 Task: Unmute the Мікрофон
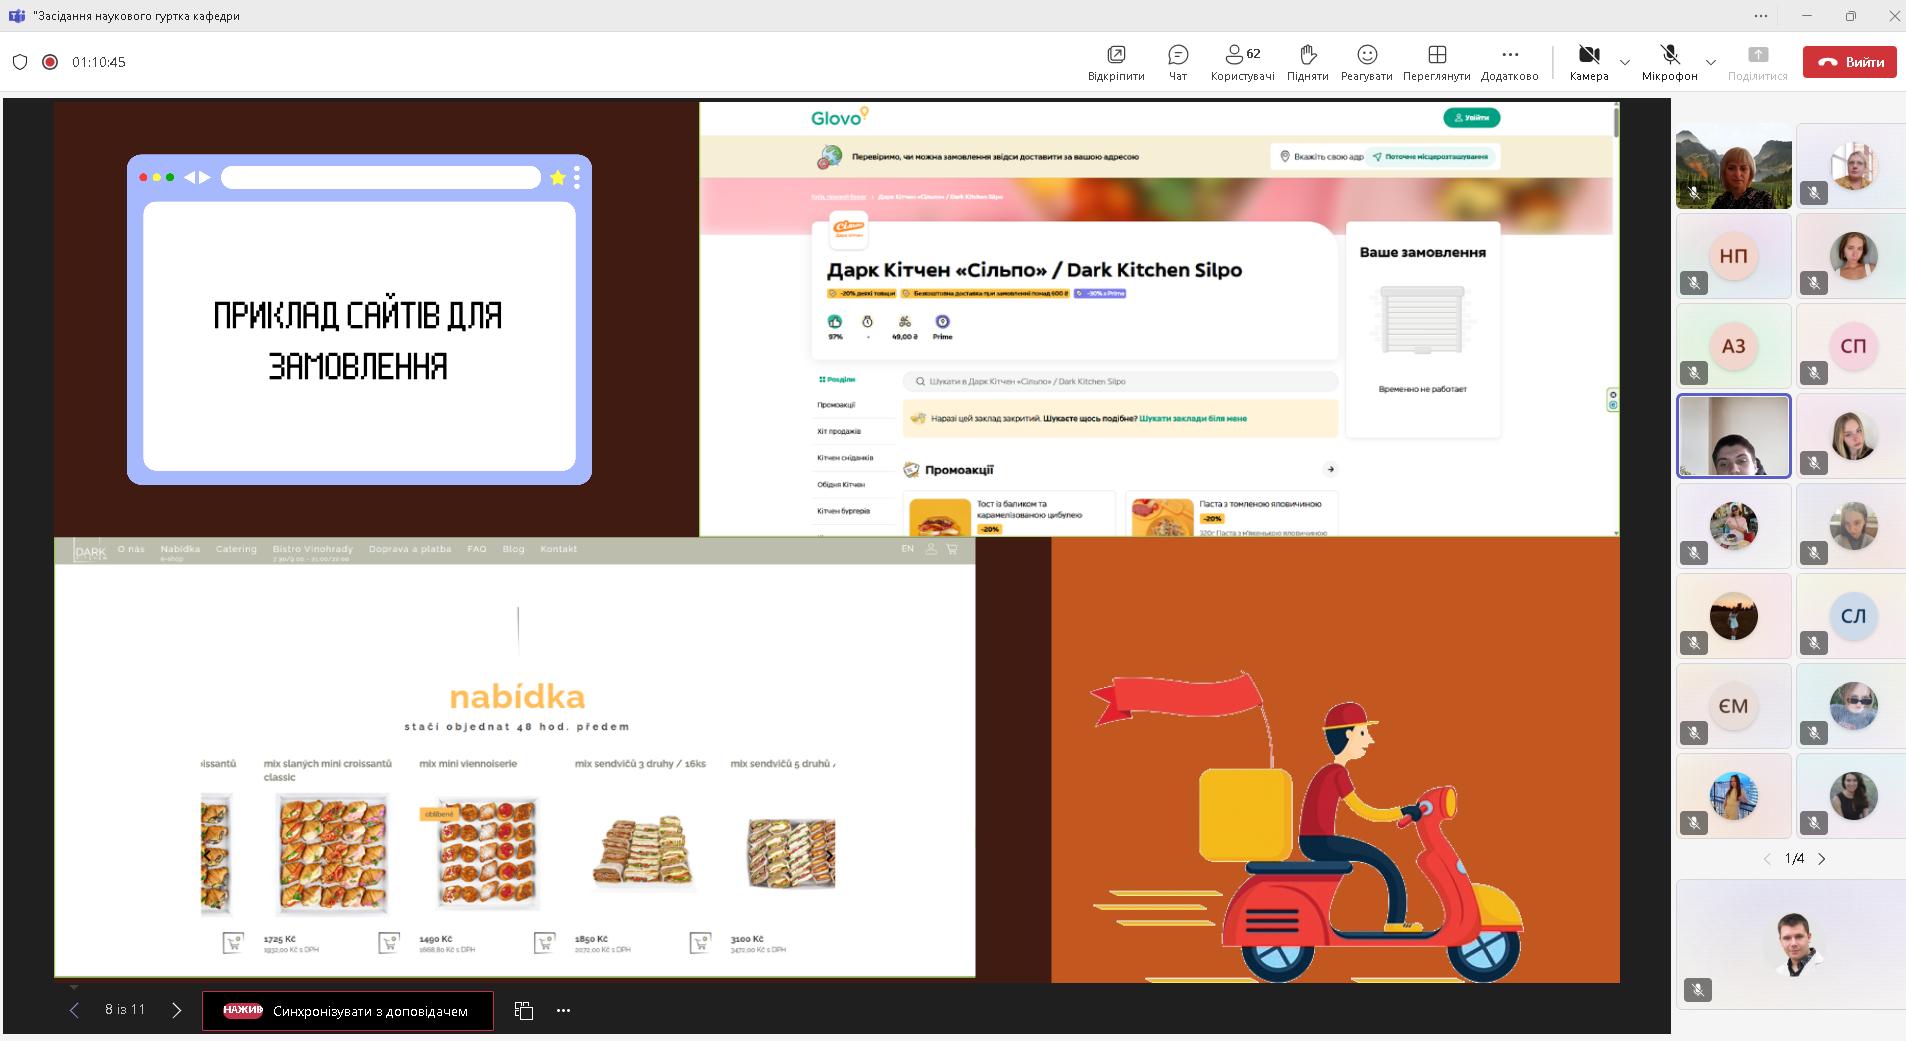click(1669, 62)
